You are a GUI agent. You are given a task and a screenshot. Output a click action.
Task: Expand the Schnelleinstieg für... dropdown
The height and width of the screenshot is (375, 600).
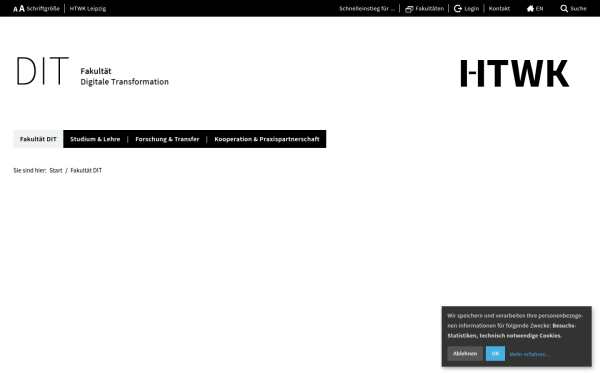[367, 8]
